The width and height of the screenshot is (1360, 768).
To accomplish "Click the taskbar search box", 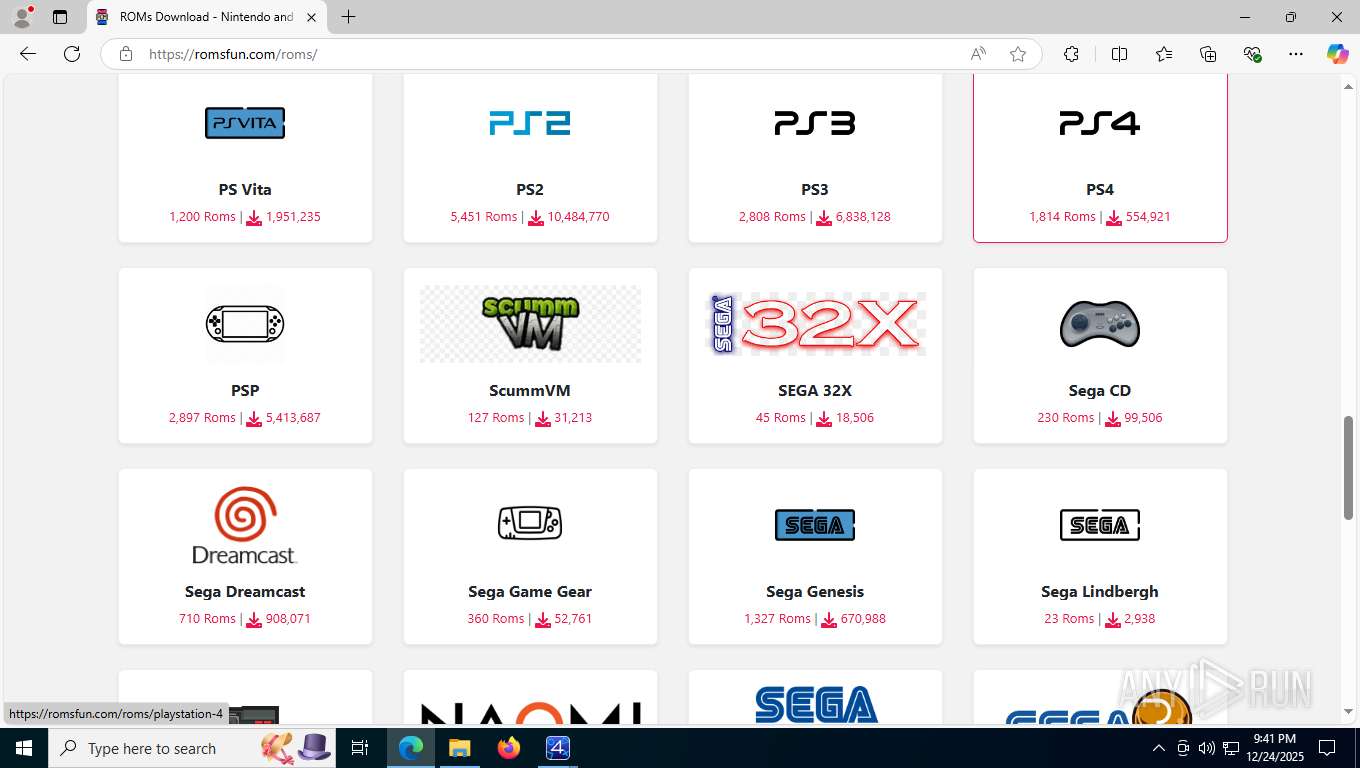I will point(193,748).
